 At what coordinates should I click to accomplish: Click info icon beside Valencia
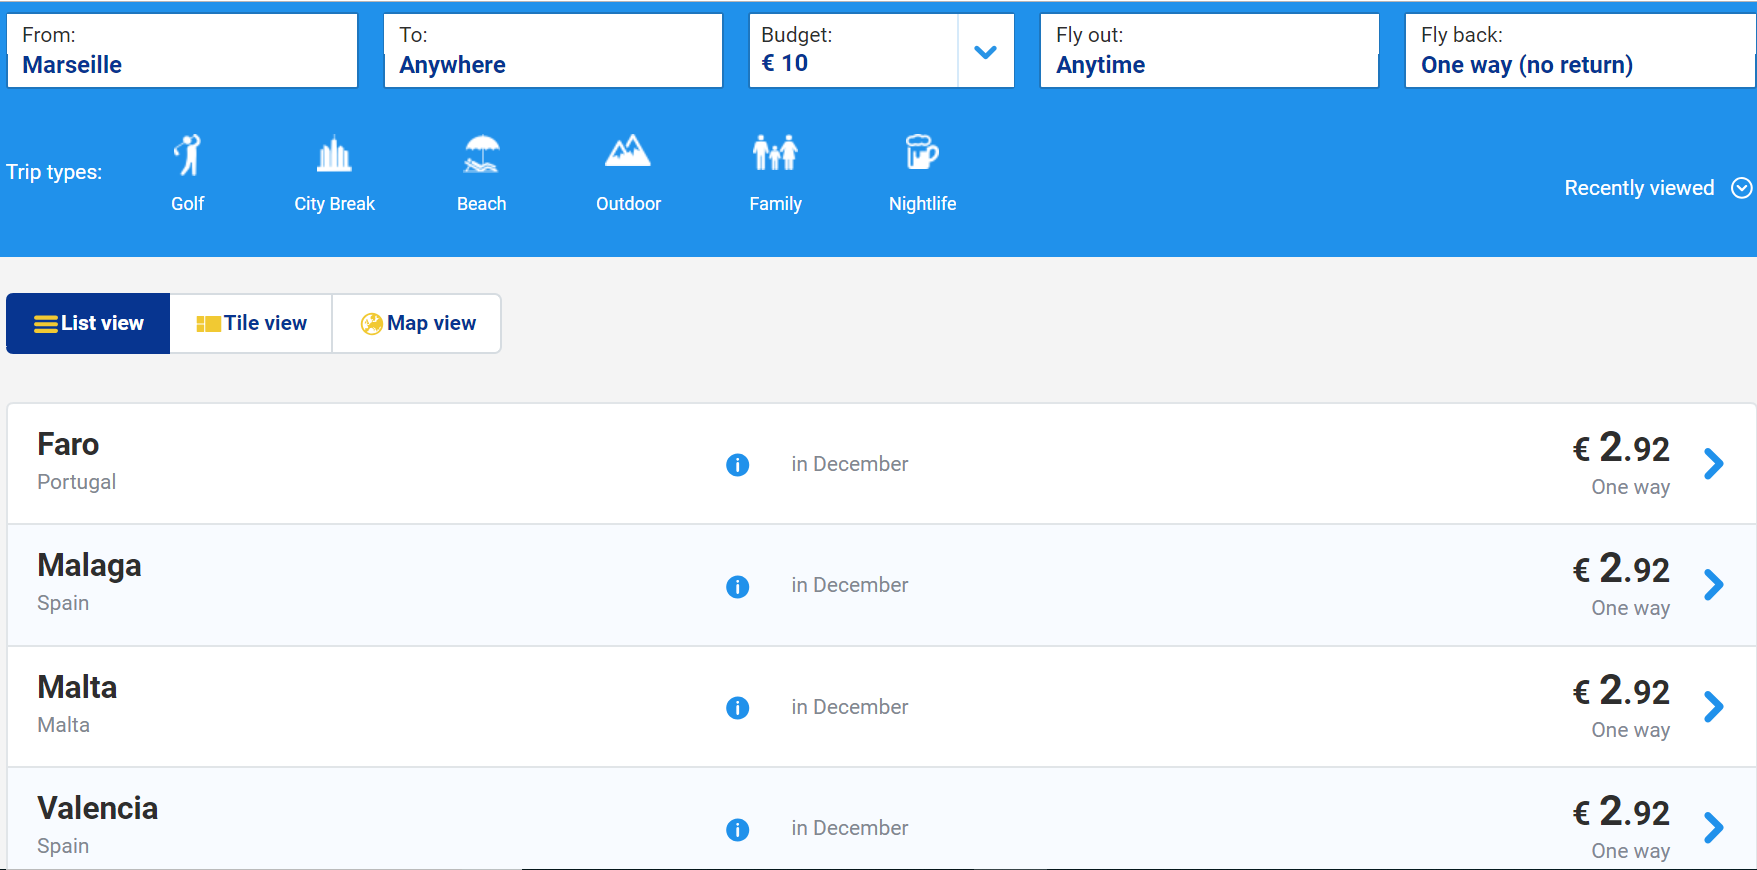[737, 830]
